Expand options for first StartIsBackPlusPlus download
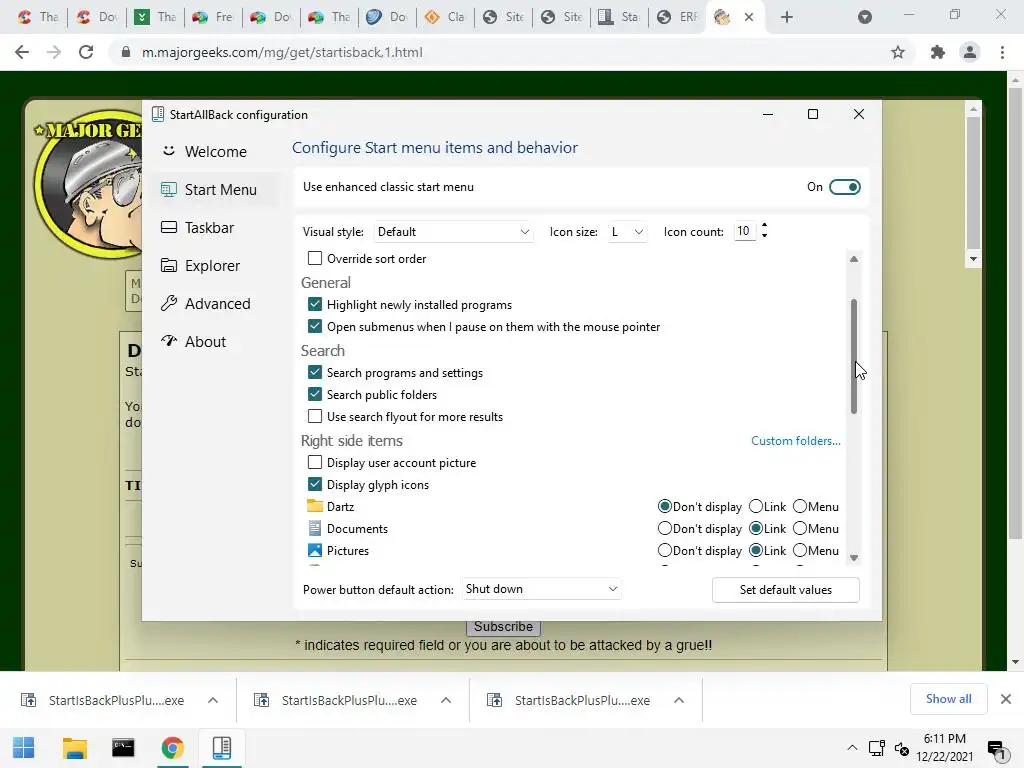This screenshot has width=1024, height=768. tap(213, 700)
